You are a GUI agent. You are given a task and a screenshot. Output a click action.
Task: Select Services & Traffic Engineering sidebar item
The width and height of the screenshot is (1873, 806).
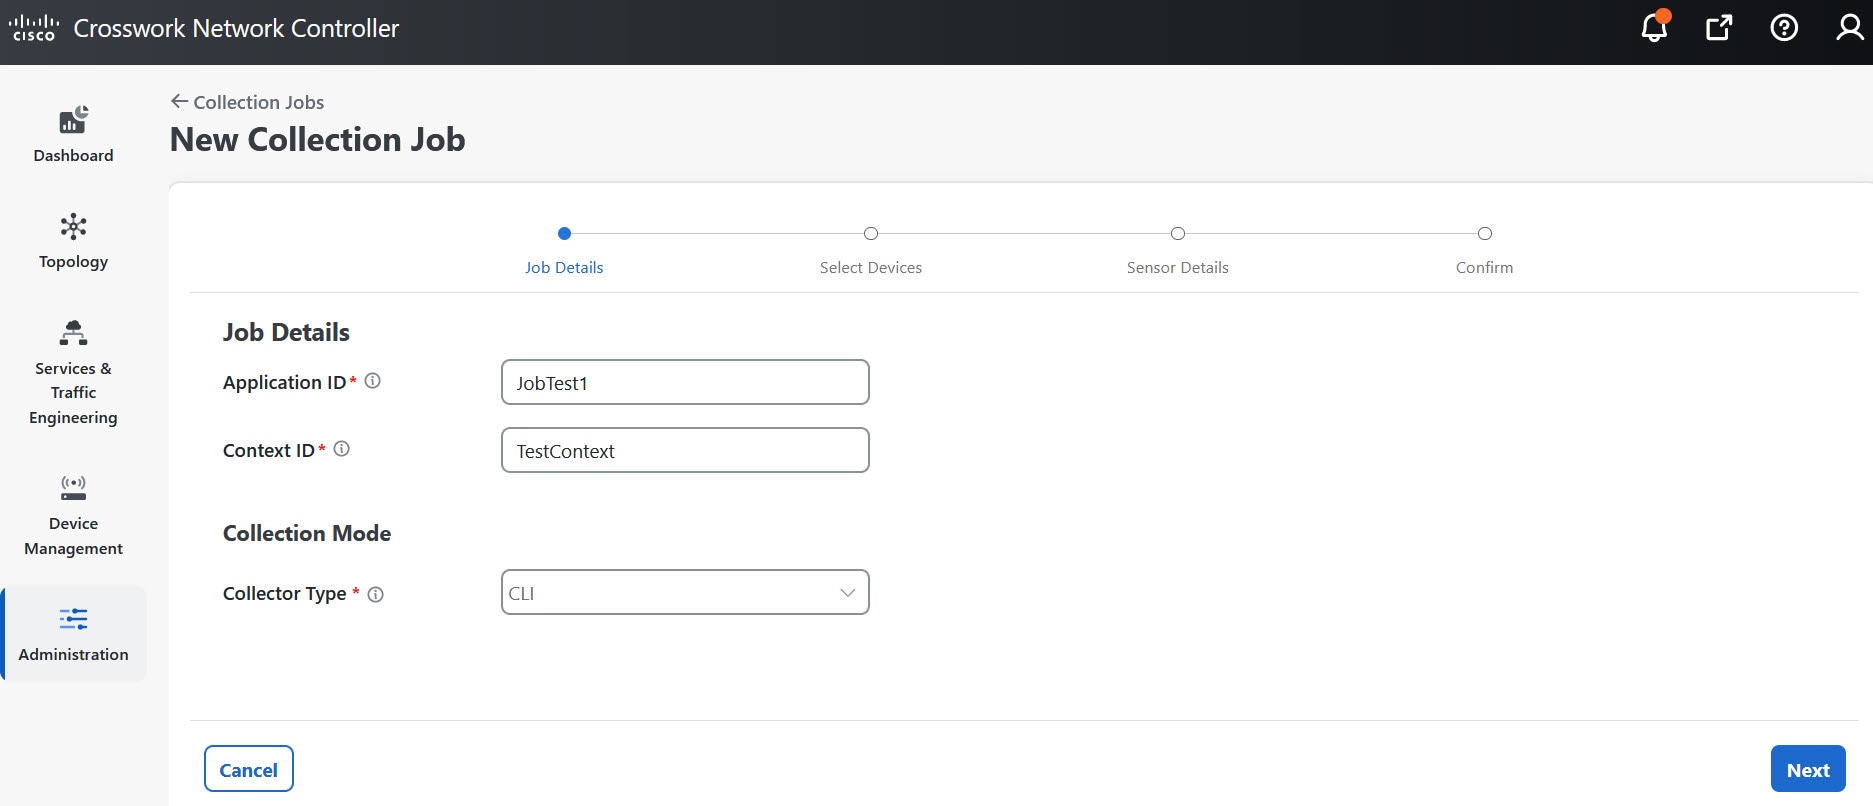73,372
